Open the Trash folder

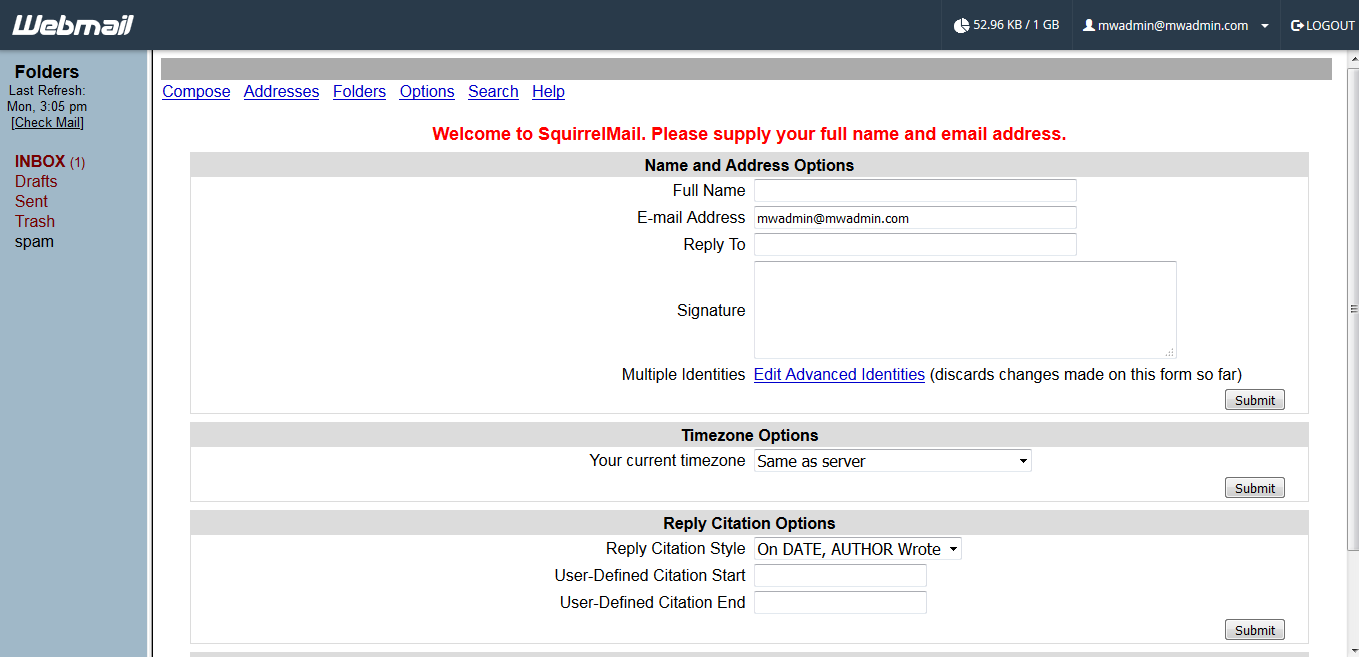pyautogui.click(x=35, y=221)
